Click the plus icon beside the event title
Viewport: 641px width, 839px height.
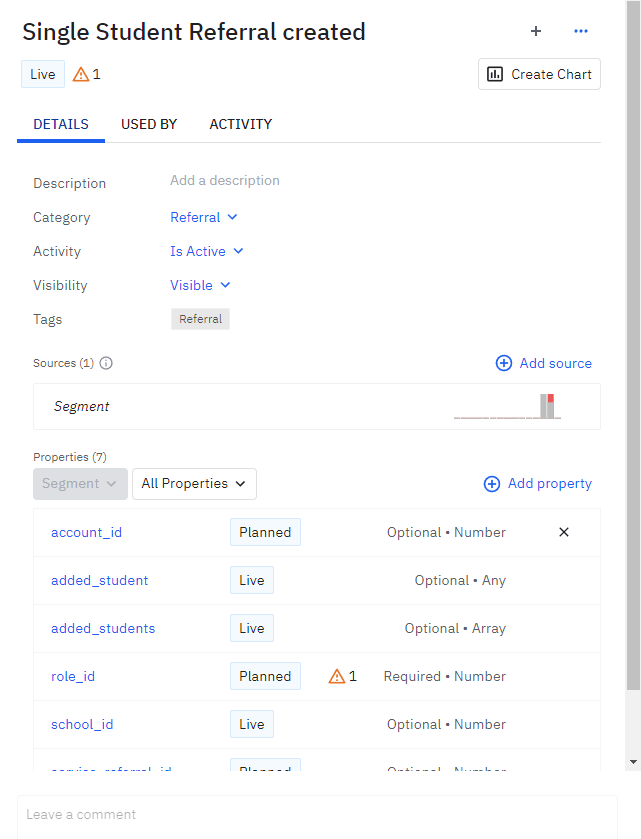coord(536,31)
